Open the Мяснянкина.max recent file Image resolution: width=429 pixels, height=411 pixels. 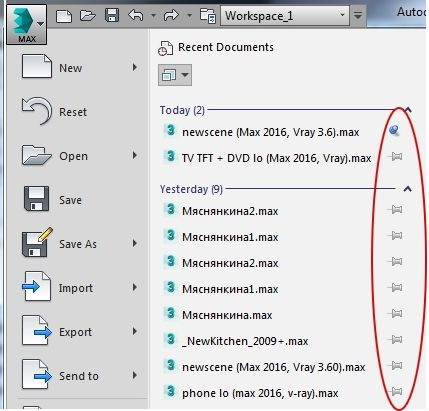point(227,315)
